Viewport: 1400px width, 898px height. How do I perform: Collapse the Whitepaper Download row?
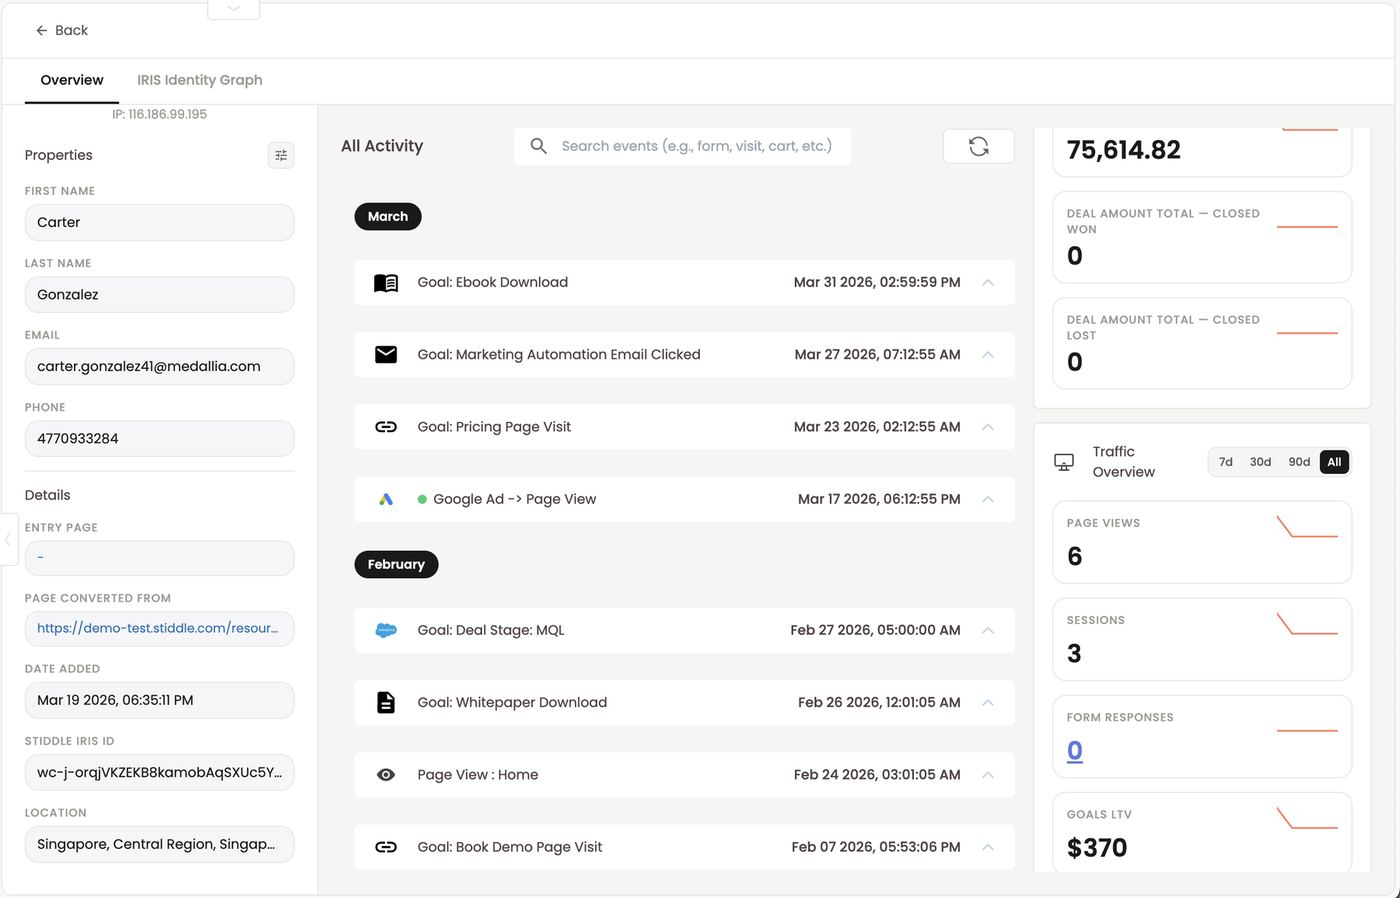988,702
